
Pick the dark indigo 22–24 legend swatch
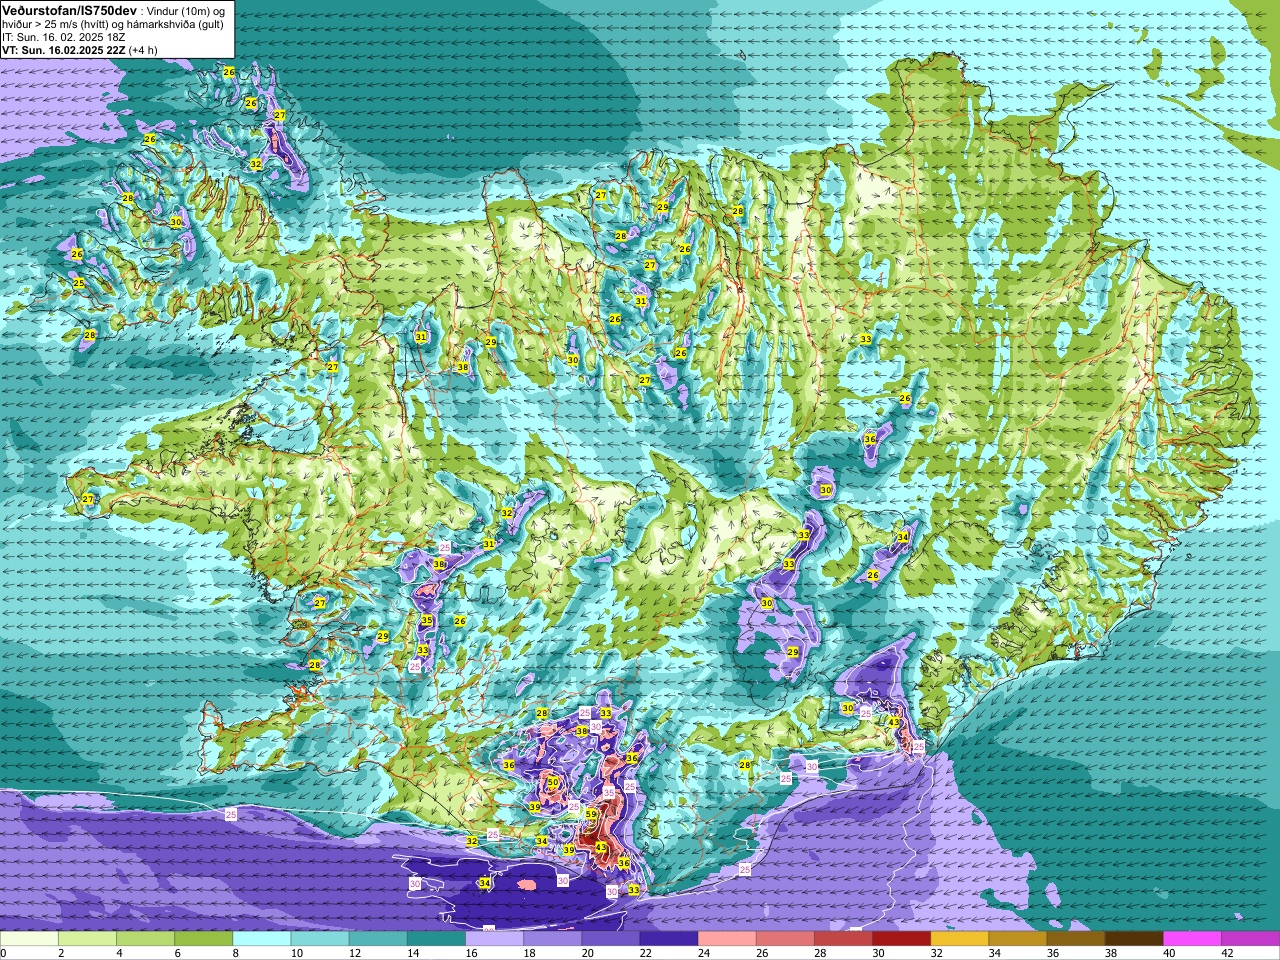(669, 939)
